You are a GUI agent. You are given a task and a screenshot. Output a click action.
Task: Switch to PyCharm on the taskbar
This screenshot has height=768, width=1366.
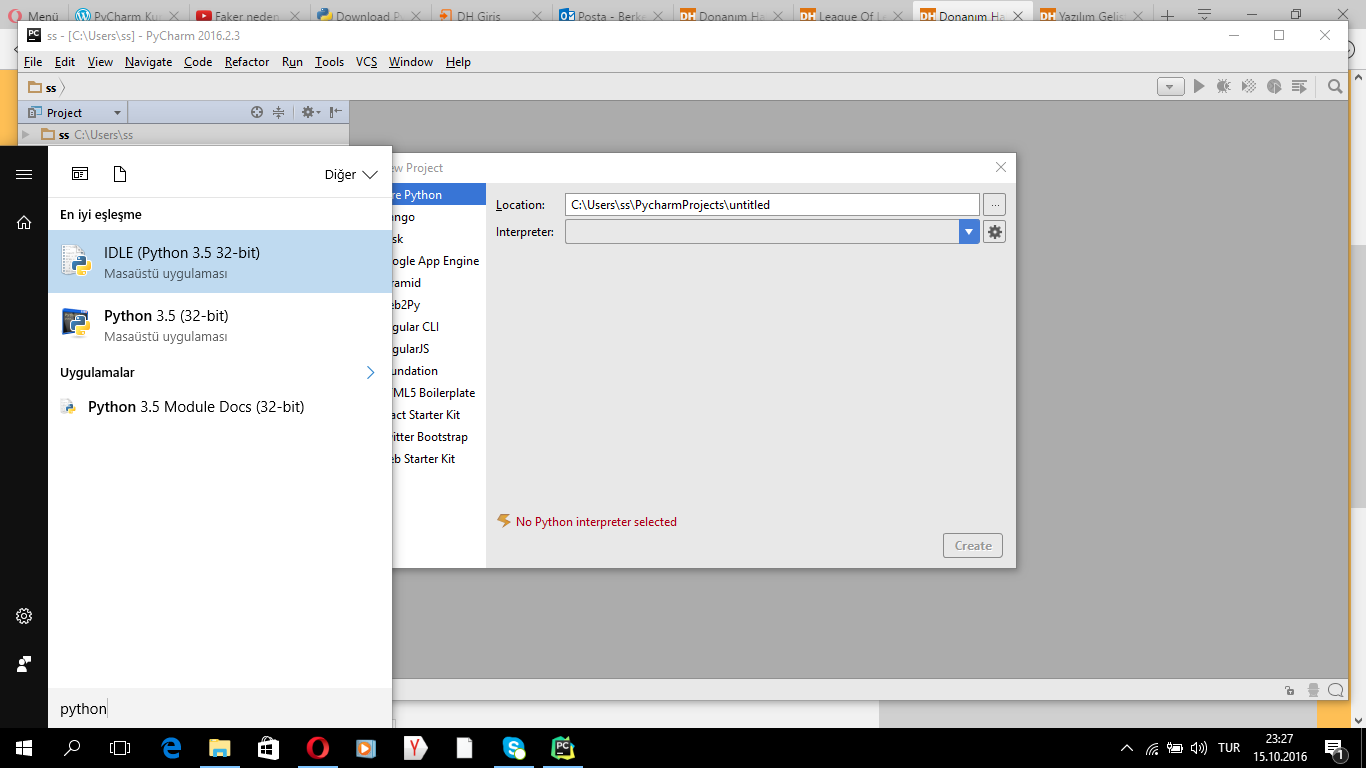click(563, 747)
